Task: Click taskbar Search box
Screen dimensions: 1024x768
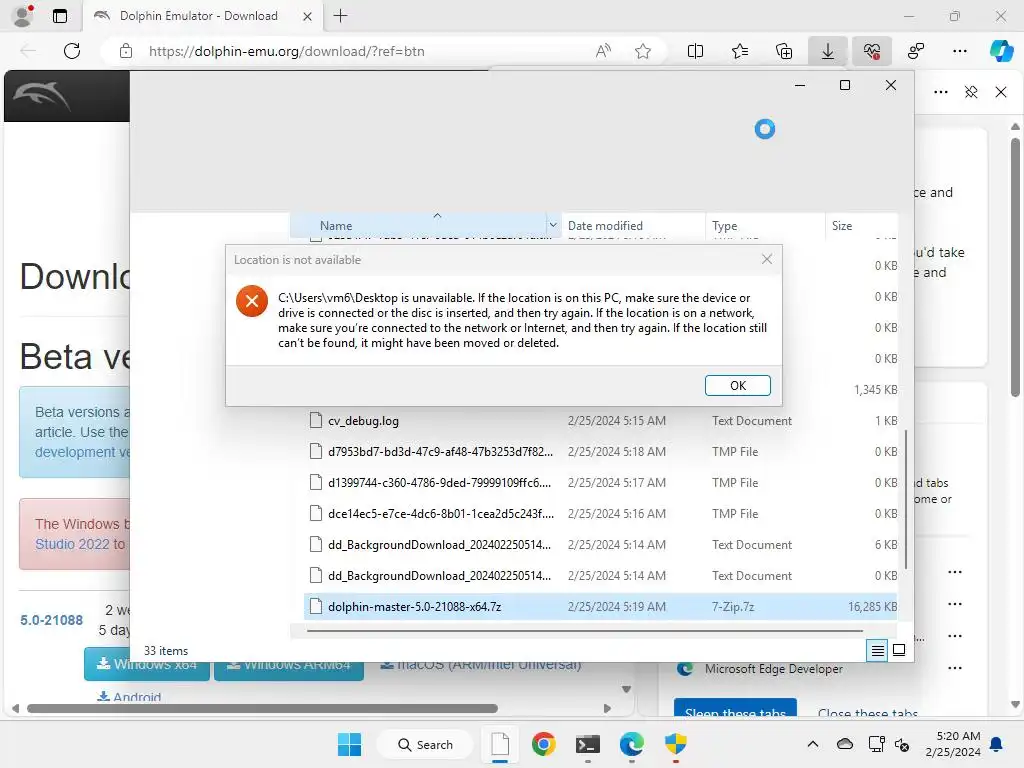Action: [425, 744]
